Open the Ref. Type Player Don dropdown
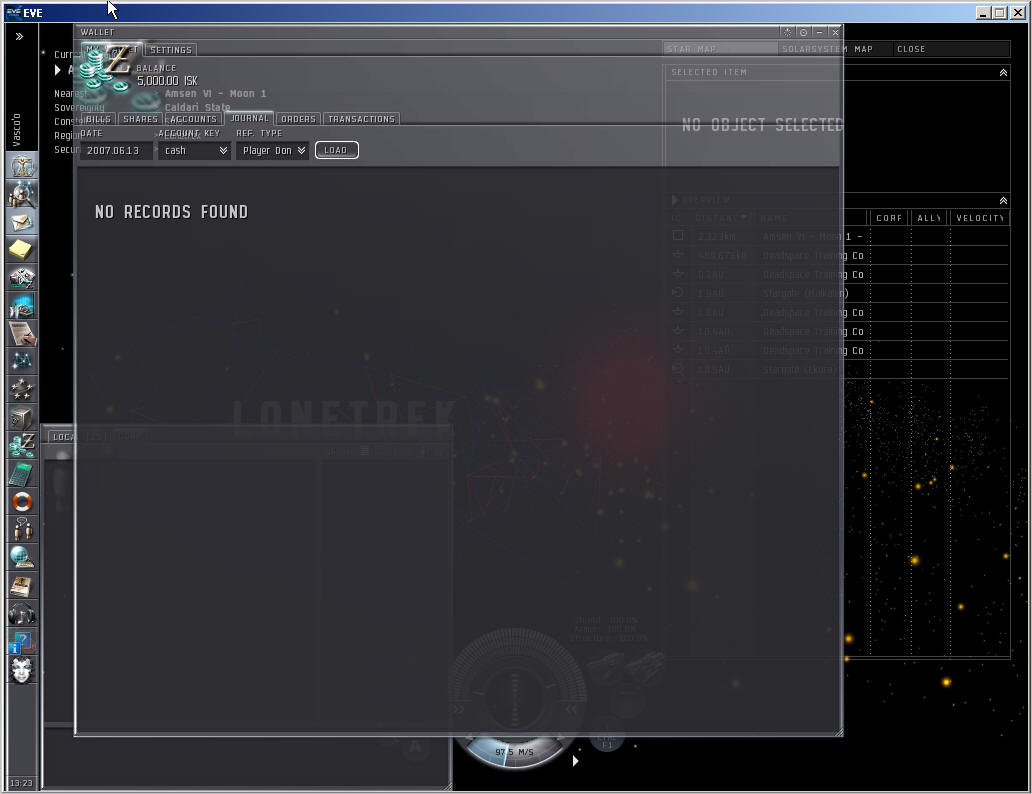1032x794 pixels. 272,151
